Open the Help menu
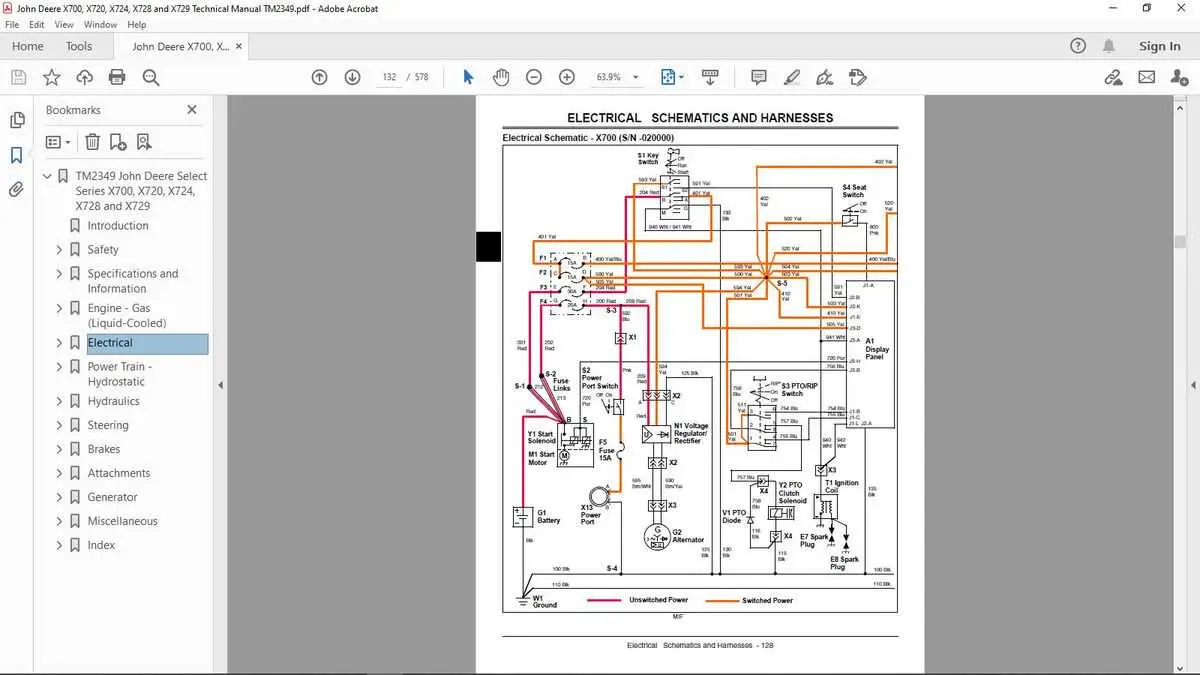1200x675 pixels. pos(137,24)
